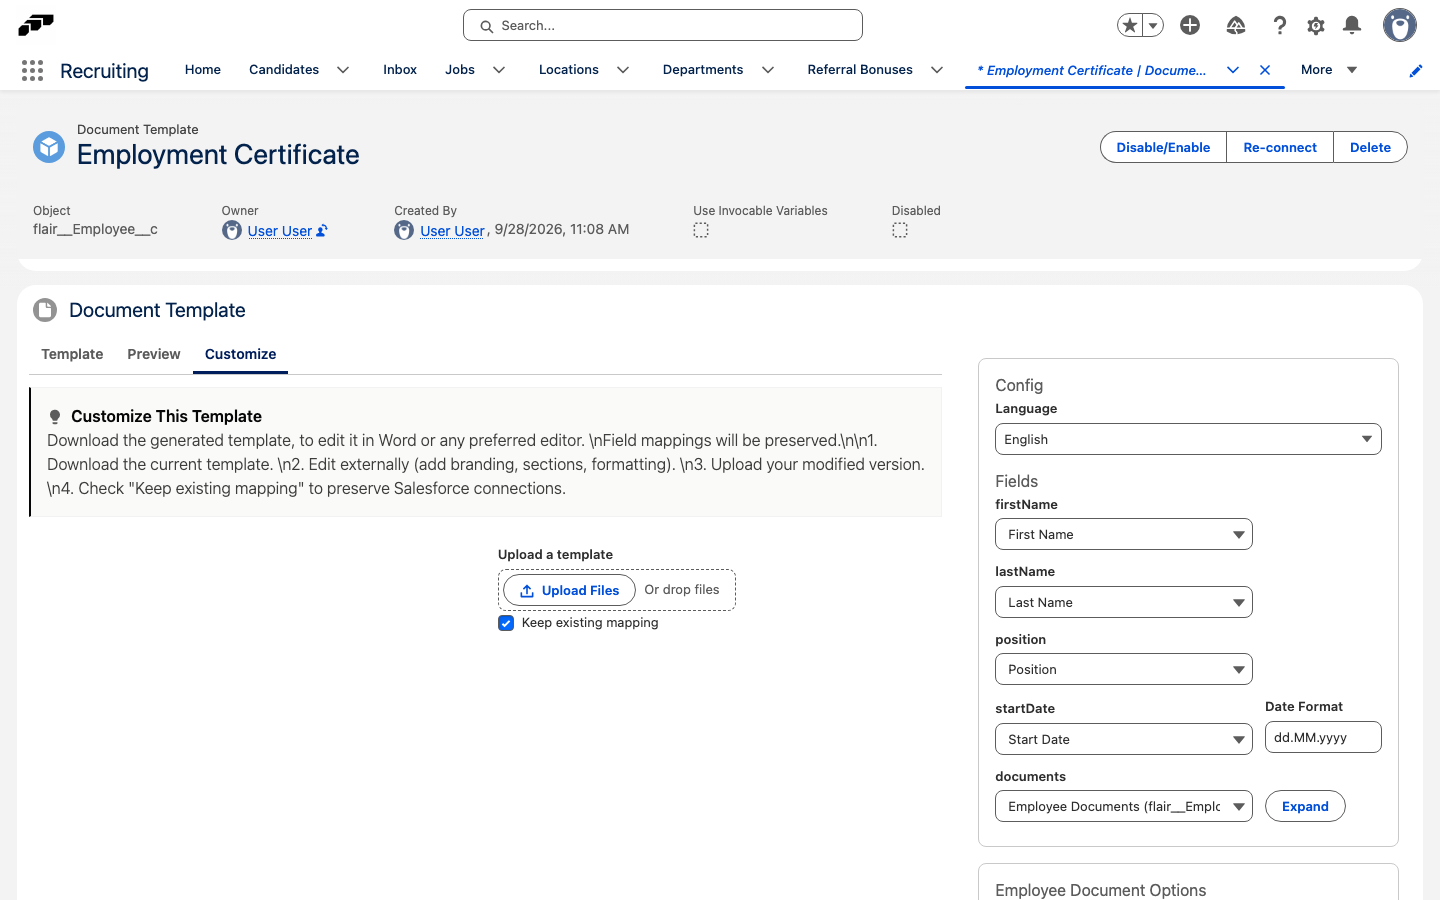Image resolution: width=1440 pixels, height=900 pixels.
Task: Click Use Invocable Variables checkbox
Action: pos(701,230)
